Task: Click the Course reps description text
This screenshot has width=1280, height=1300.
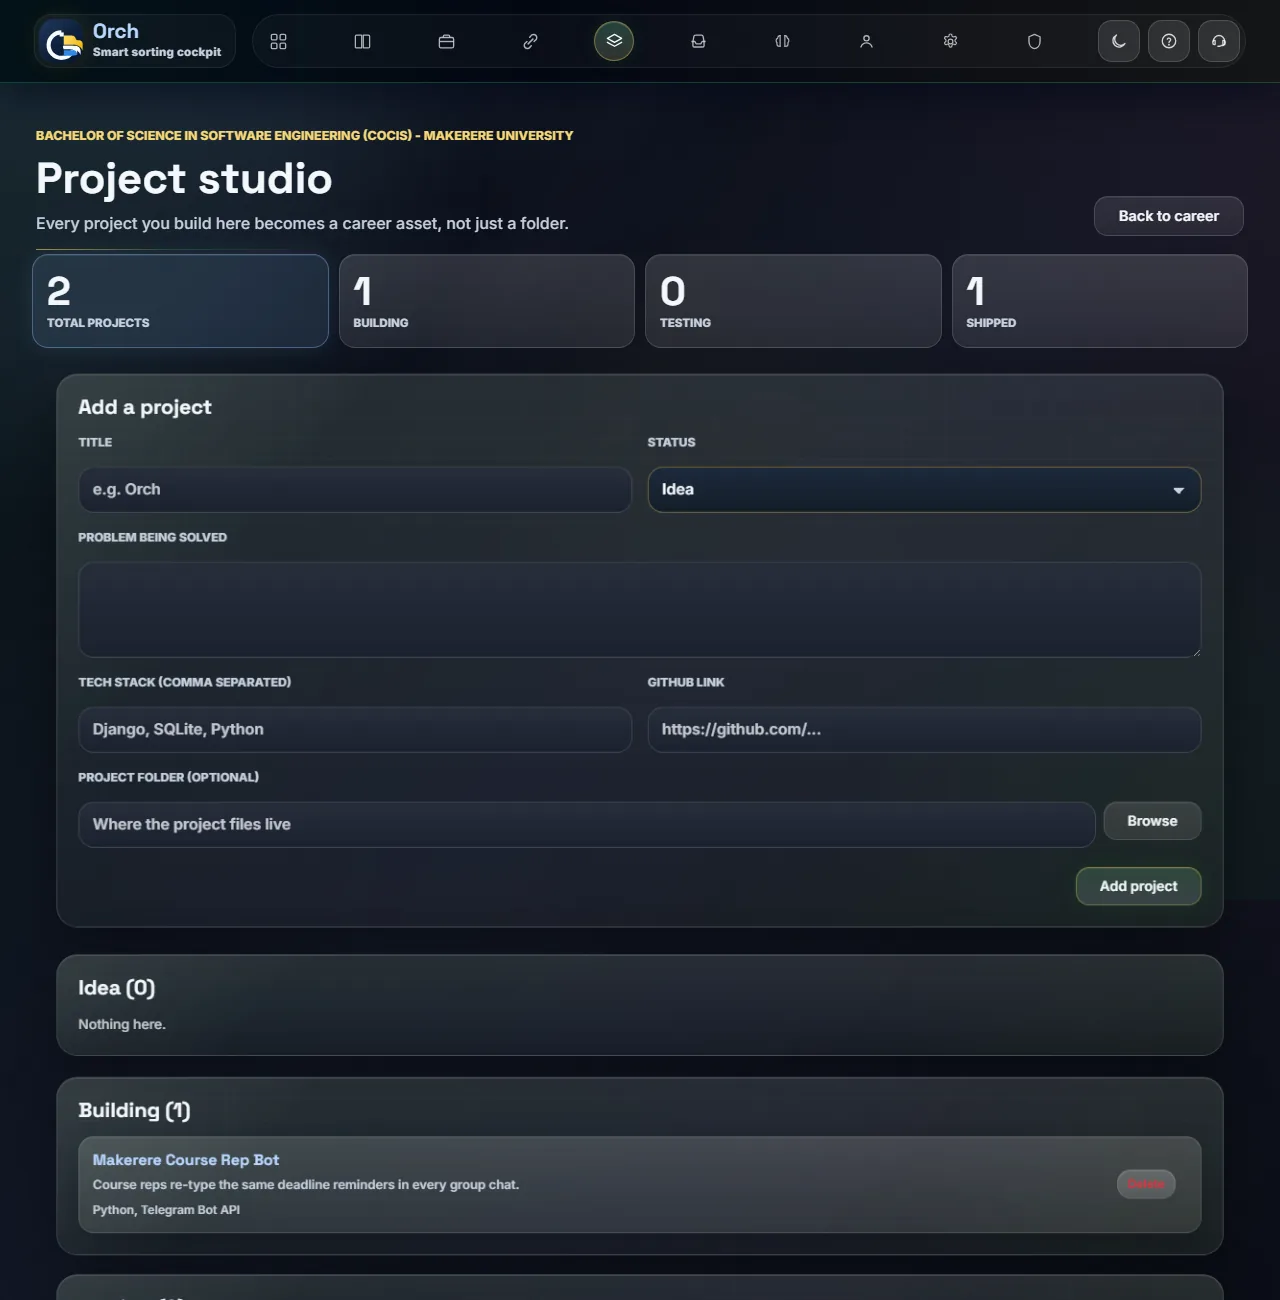Action: click(x=306, y=1184)
